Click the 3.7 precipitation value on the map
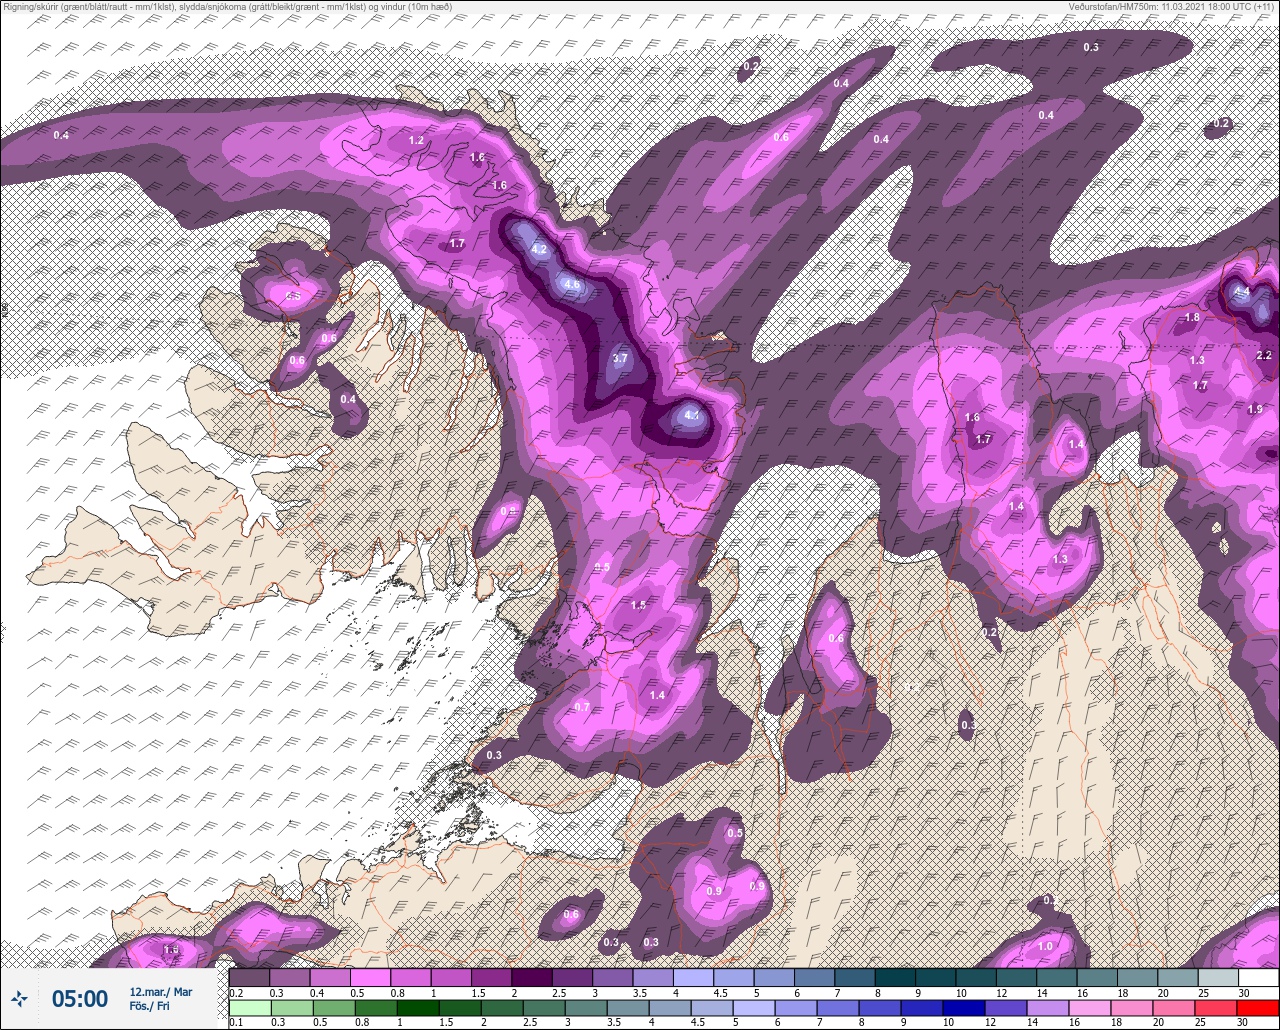 [620, 359]
